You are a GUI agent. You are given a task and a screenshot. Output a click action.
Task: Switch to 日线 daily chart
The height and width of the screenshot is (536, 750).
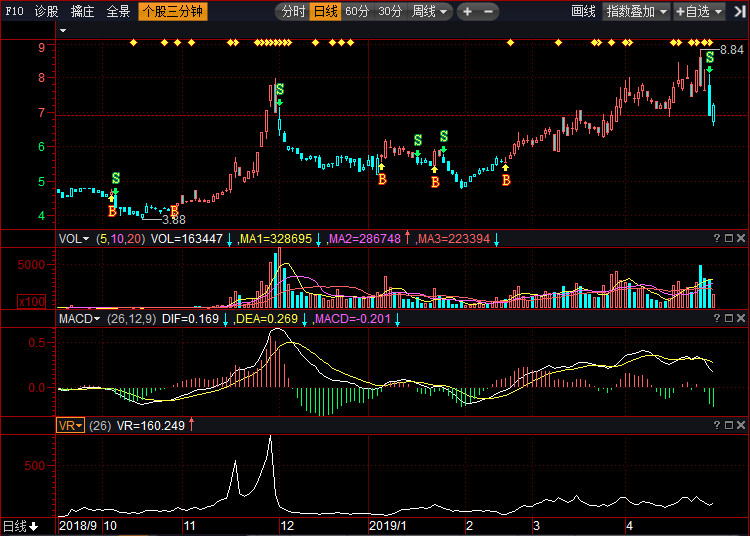(325, 11)
